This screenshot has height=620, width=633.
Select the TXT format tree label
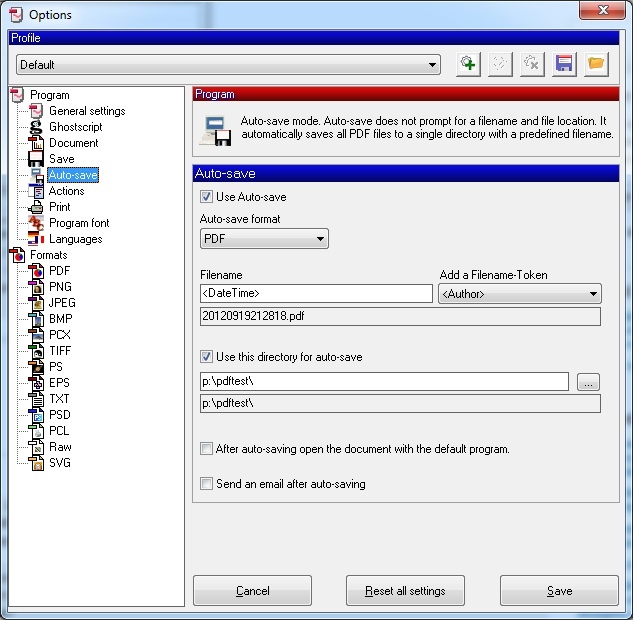(x=59, y=399)
